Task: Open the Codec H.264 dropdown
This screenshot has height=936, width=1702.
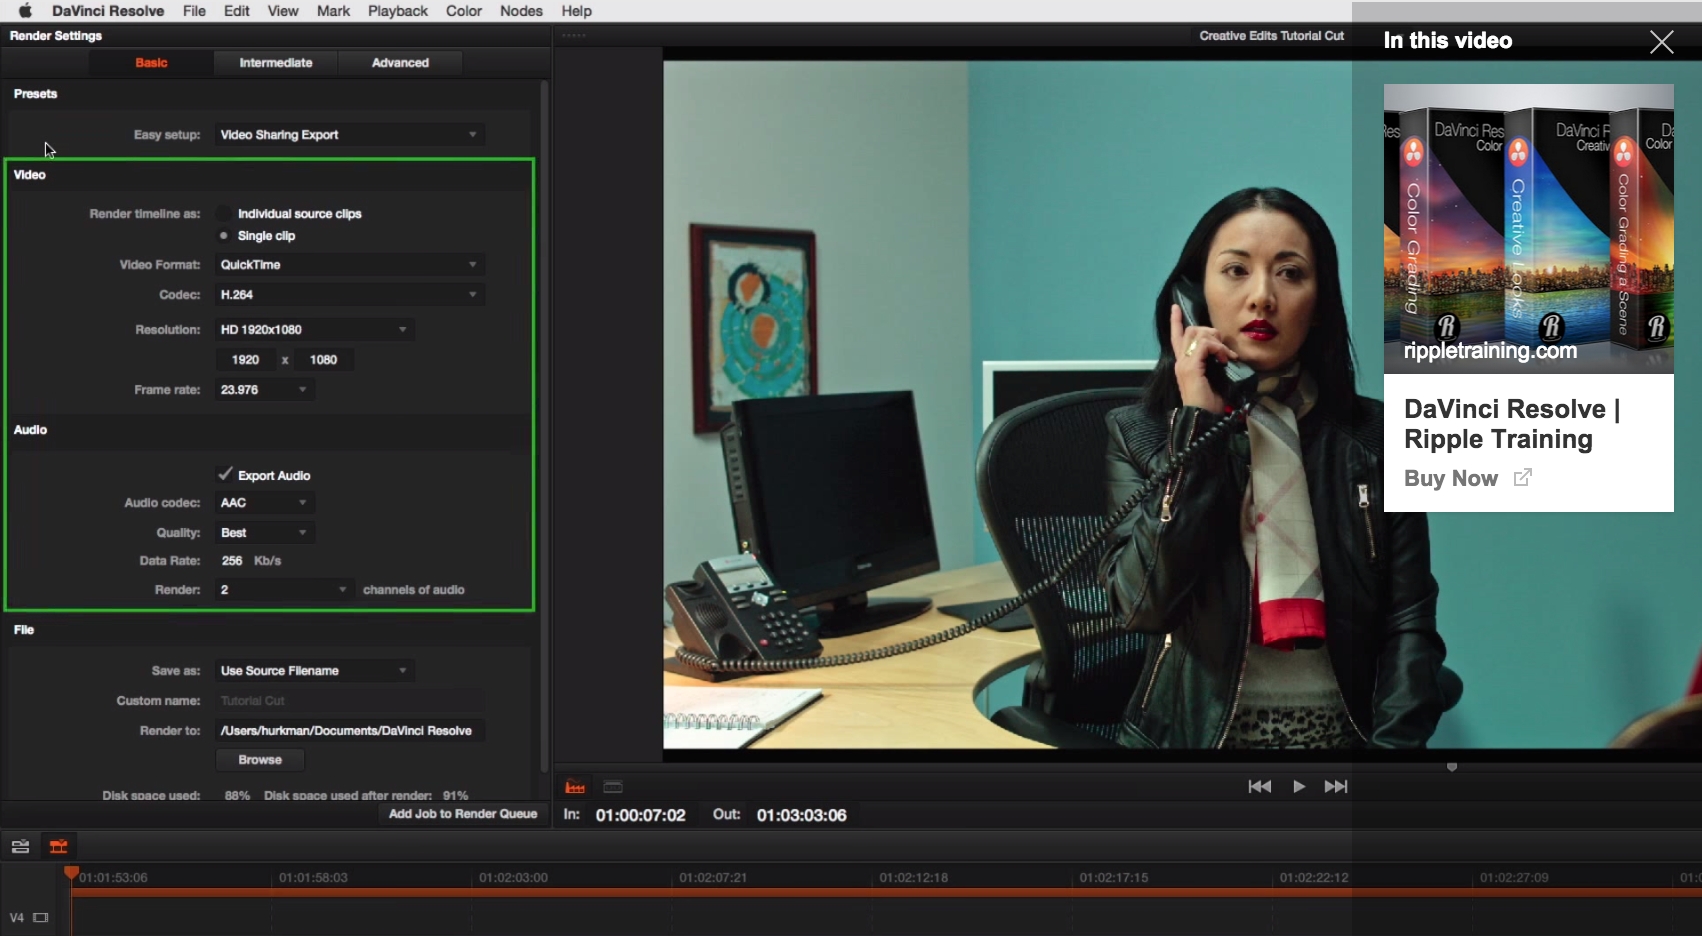Action: (349, 295)
